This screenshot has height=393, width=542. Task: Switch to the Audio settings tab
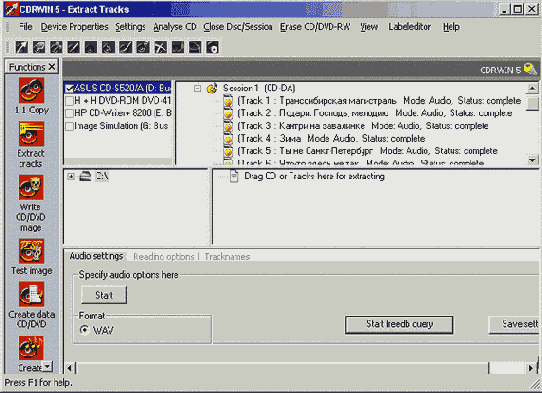coord(96,256)
